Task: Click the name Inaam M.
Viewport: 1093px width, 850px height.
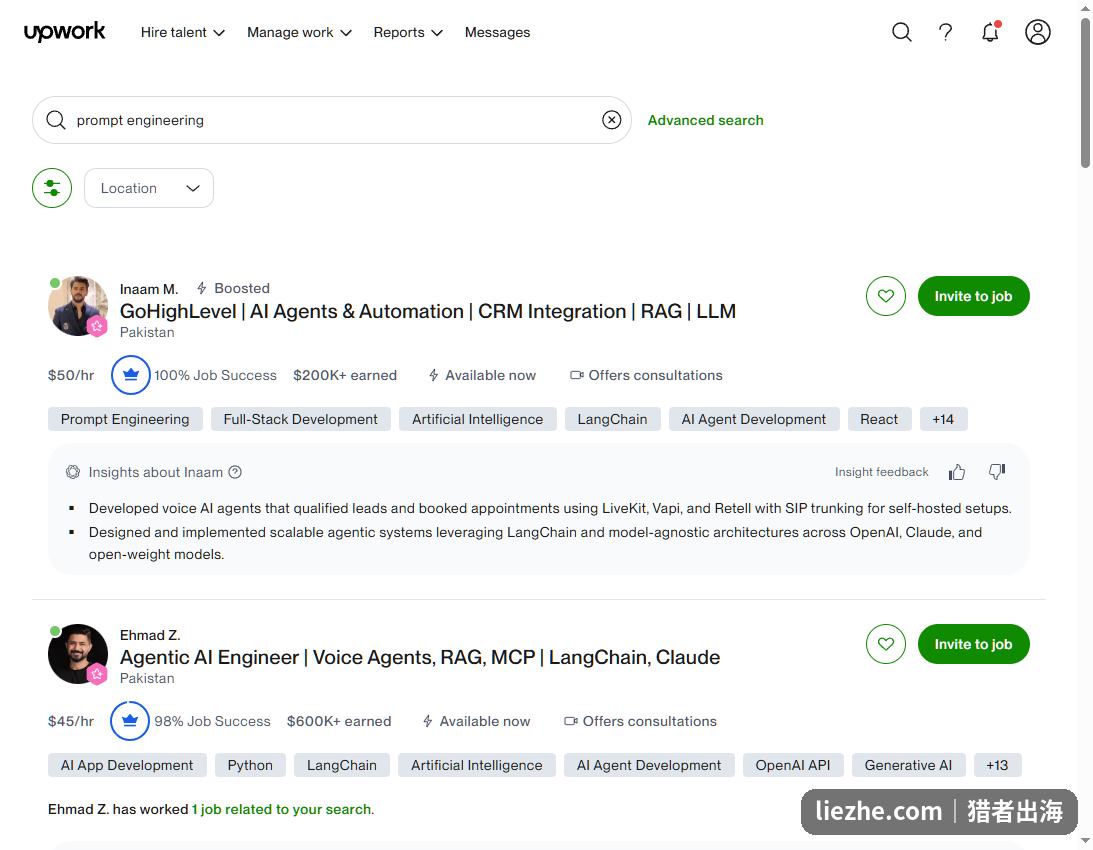Action: click(x=148, y=289)
